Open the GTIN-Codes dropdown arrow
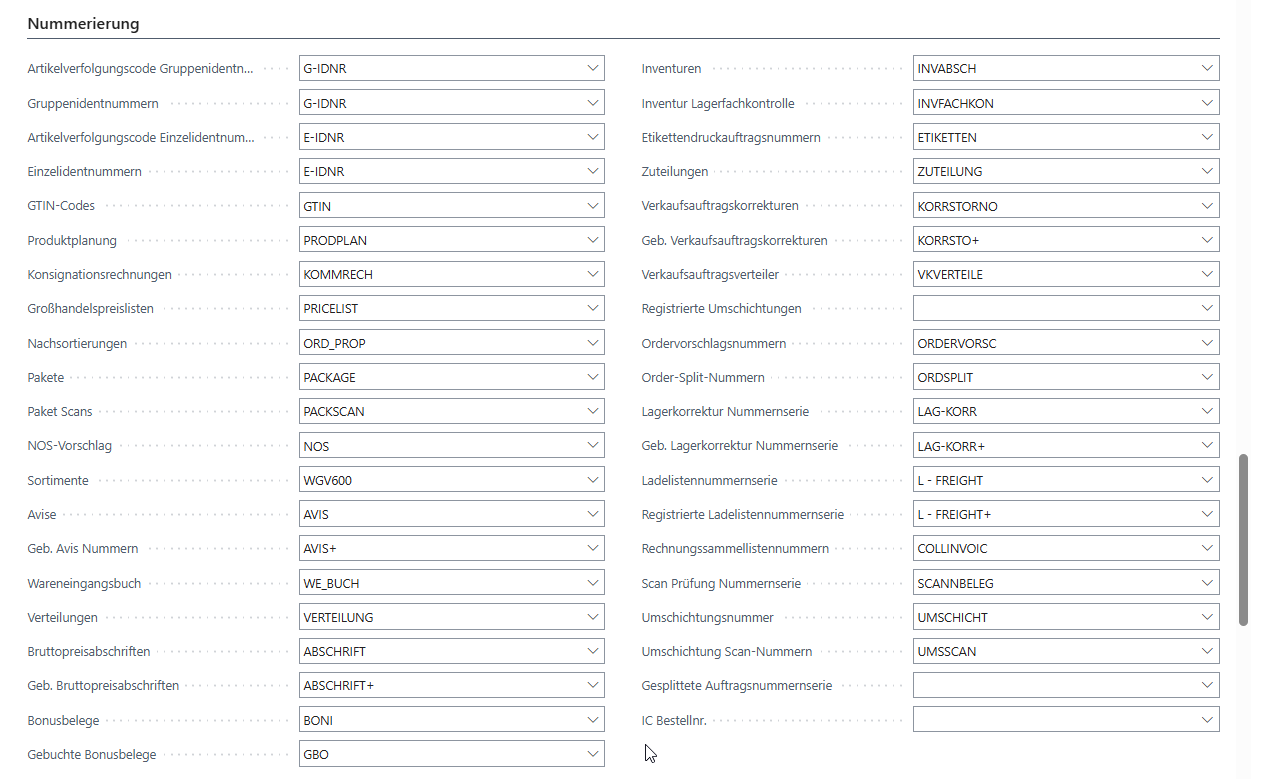Screen dimensions: 1270x779 tap(591, 206)
